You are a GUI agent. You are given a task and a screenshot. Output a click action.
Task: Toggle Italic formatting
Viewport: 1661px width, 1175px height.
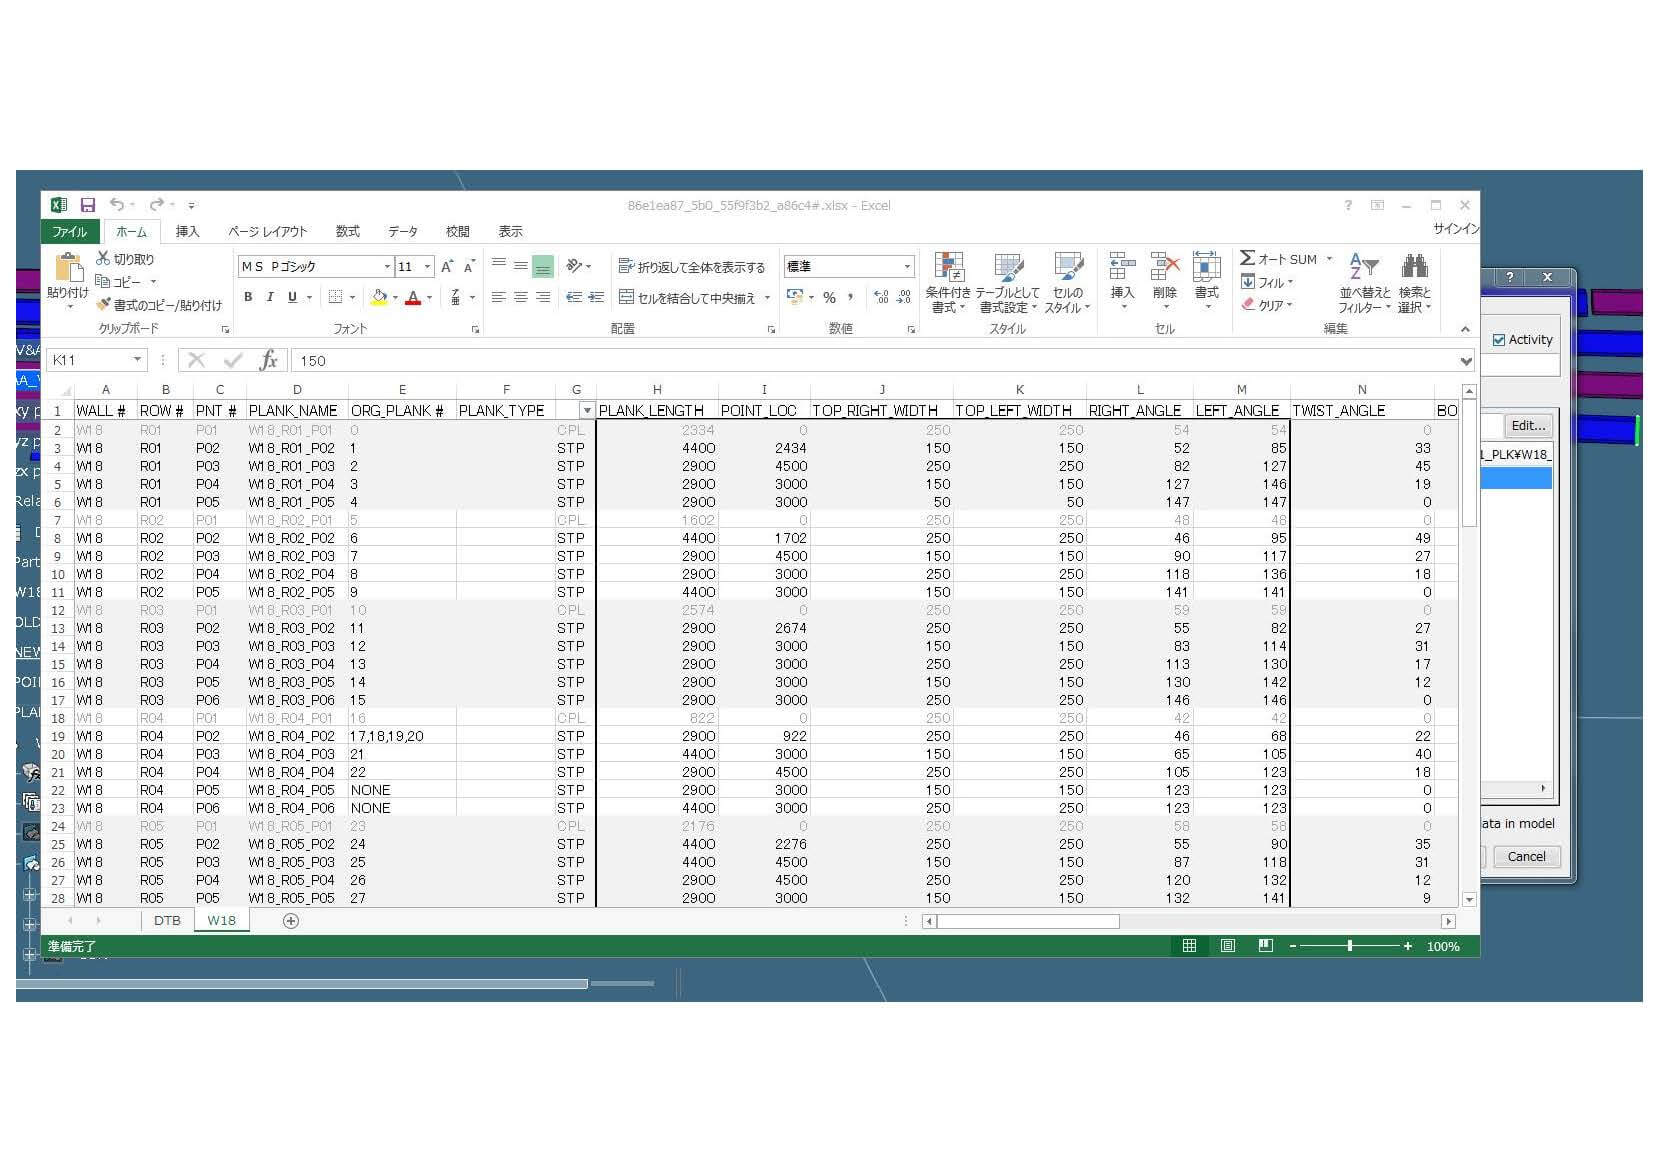point(270,297)
